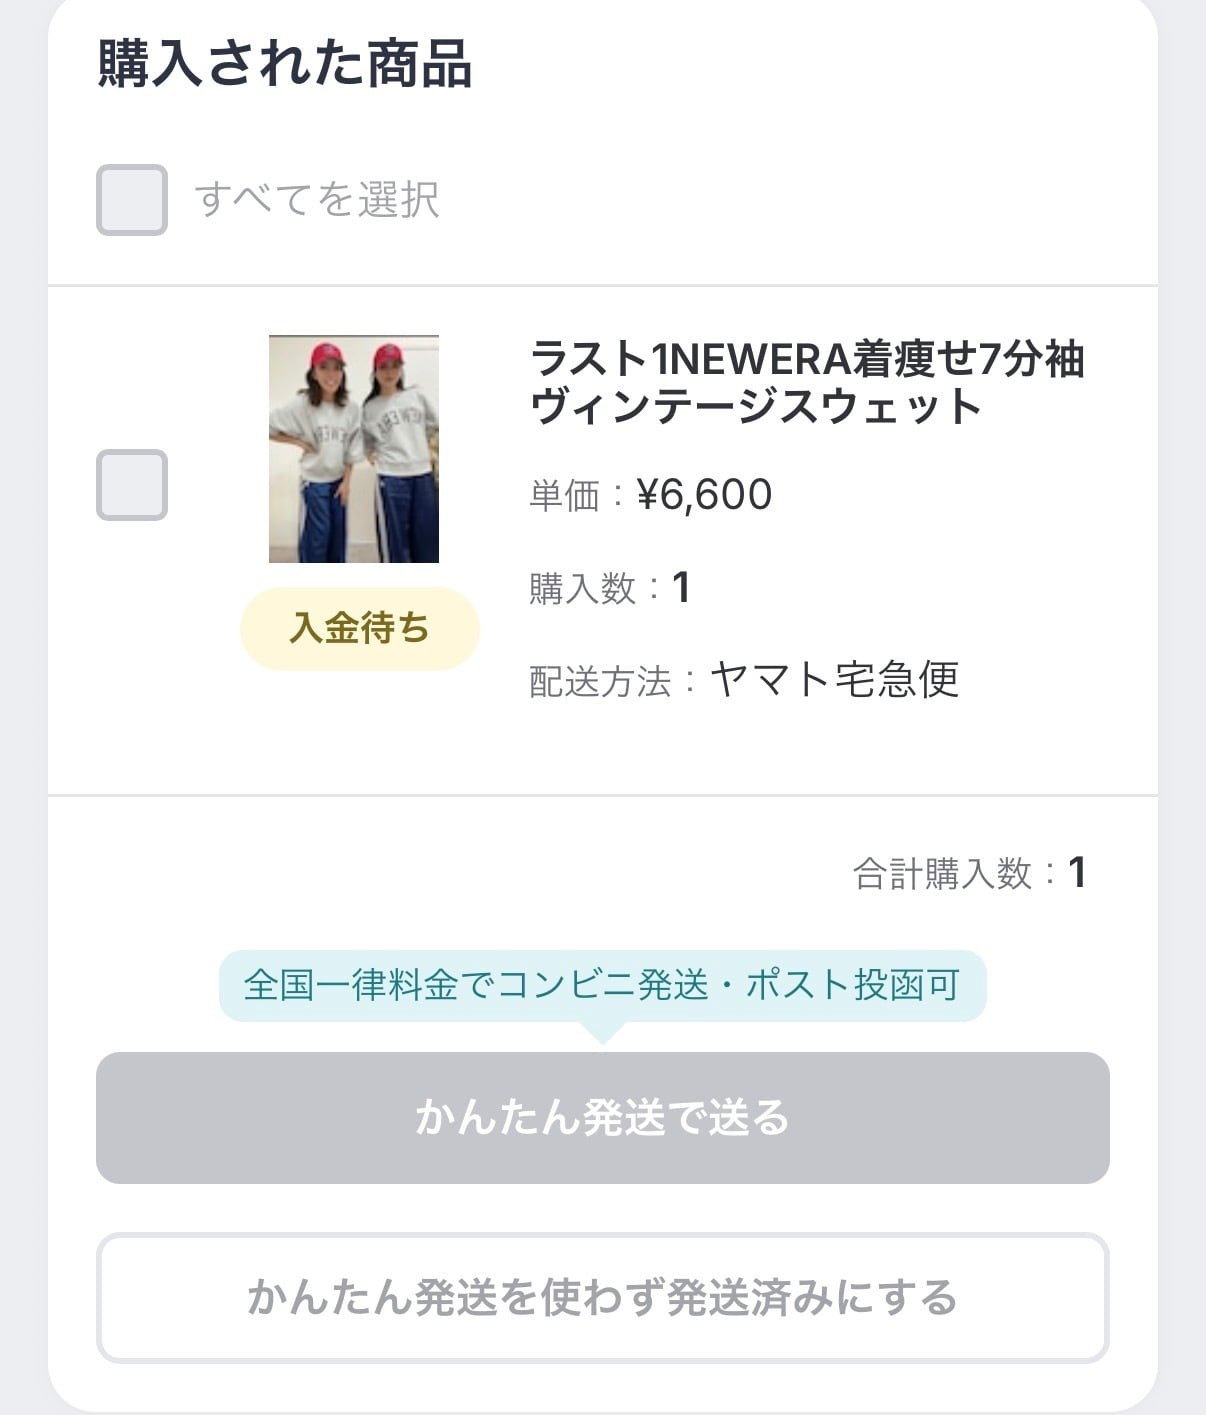This screenshot has width=1206, height=1415.
Task: Click the tooltip pointer arrow above かんたん発送
Action: (x=603, y=1034)
